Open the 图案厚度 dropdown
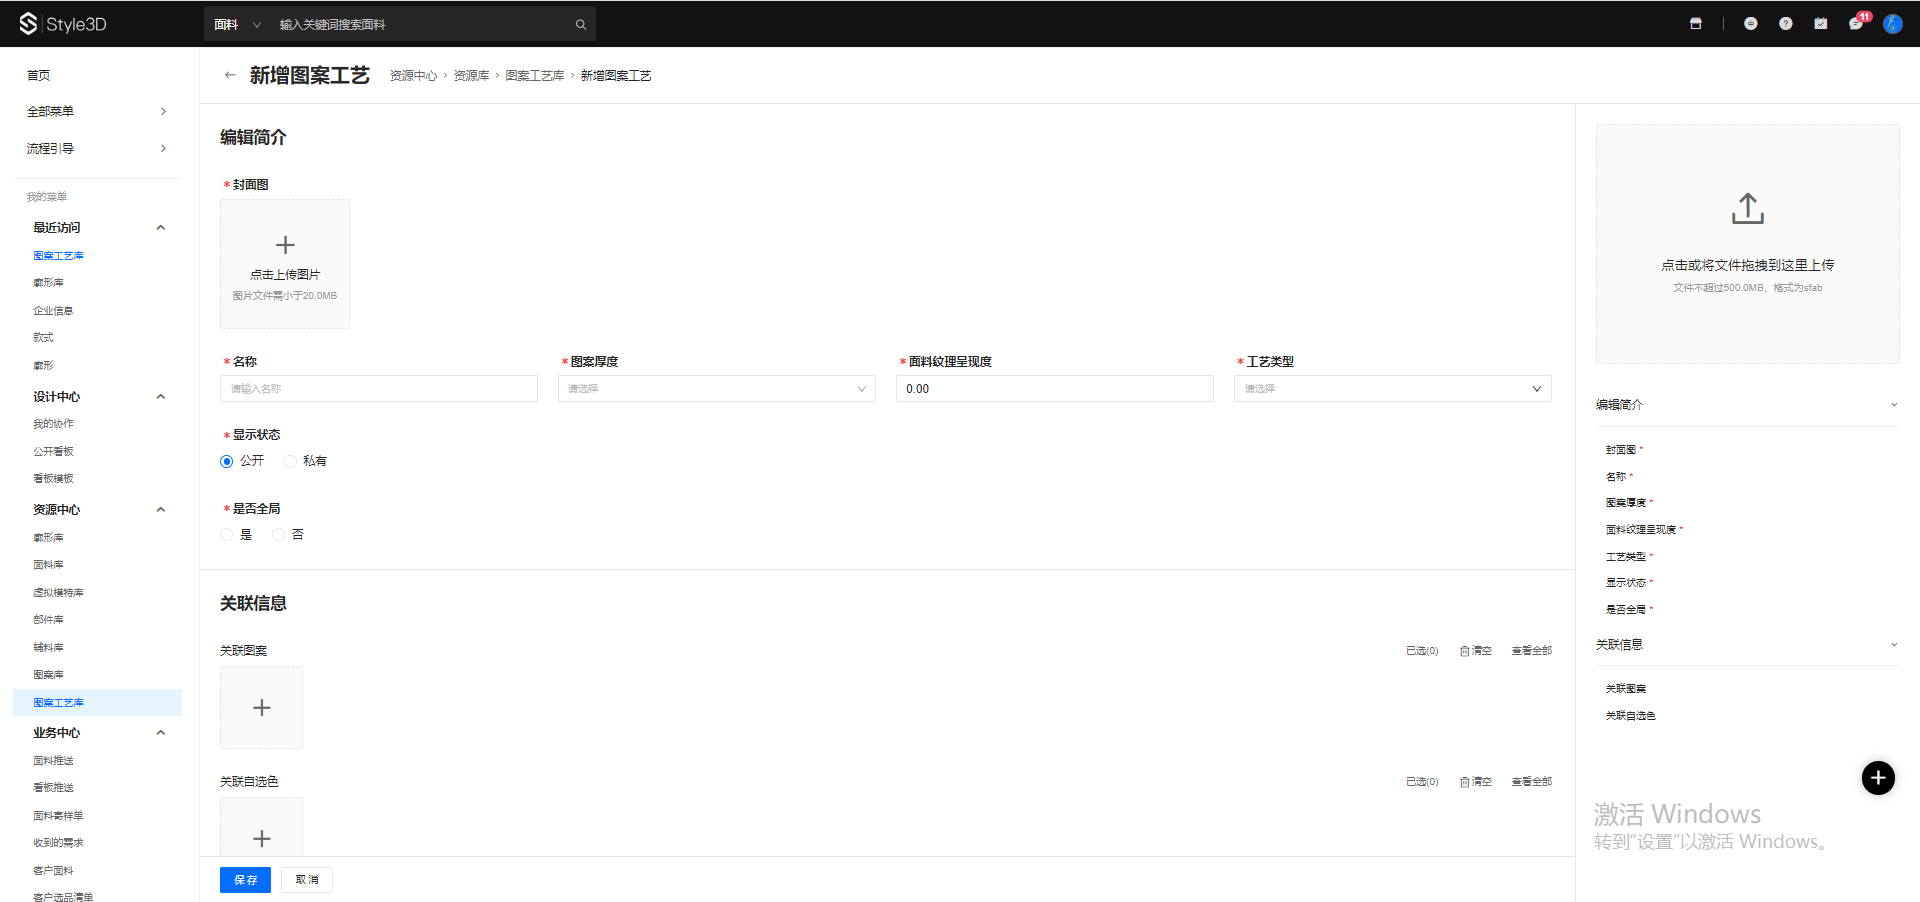The height and width of the screenshot is (902, 1920). pyautogui.click(x=716, y=389)
